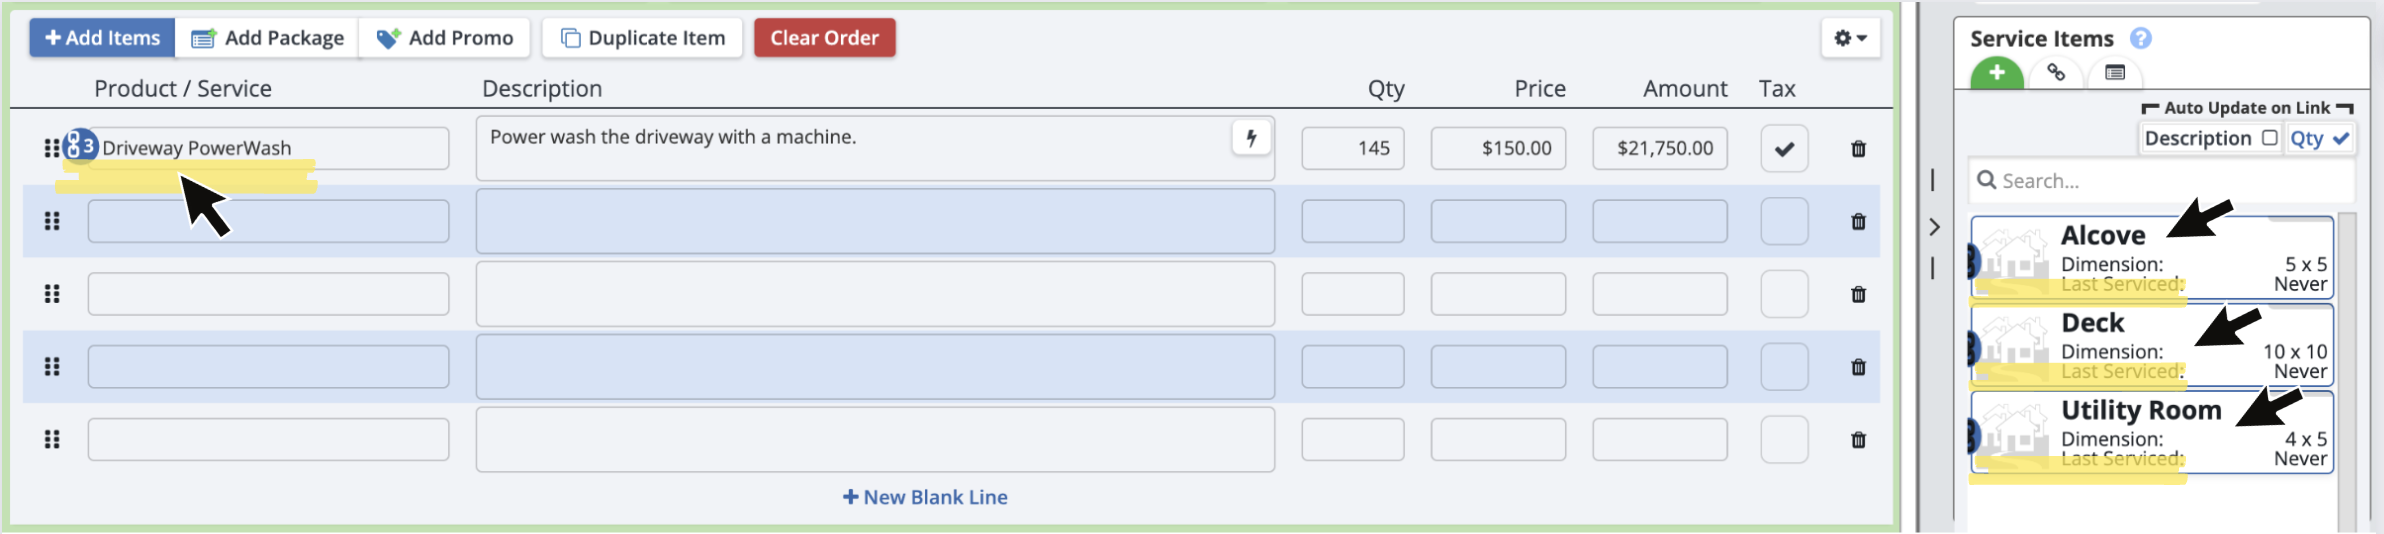Open the gear settings dropdown

coord(1850,38)
